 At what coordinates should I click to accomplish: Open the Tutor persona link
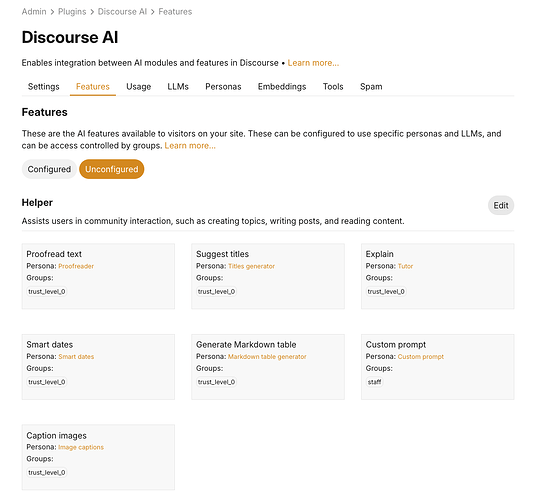(x=405, y=266)
